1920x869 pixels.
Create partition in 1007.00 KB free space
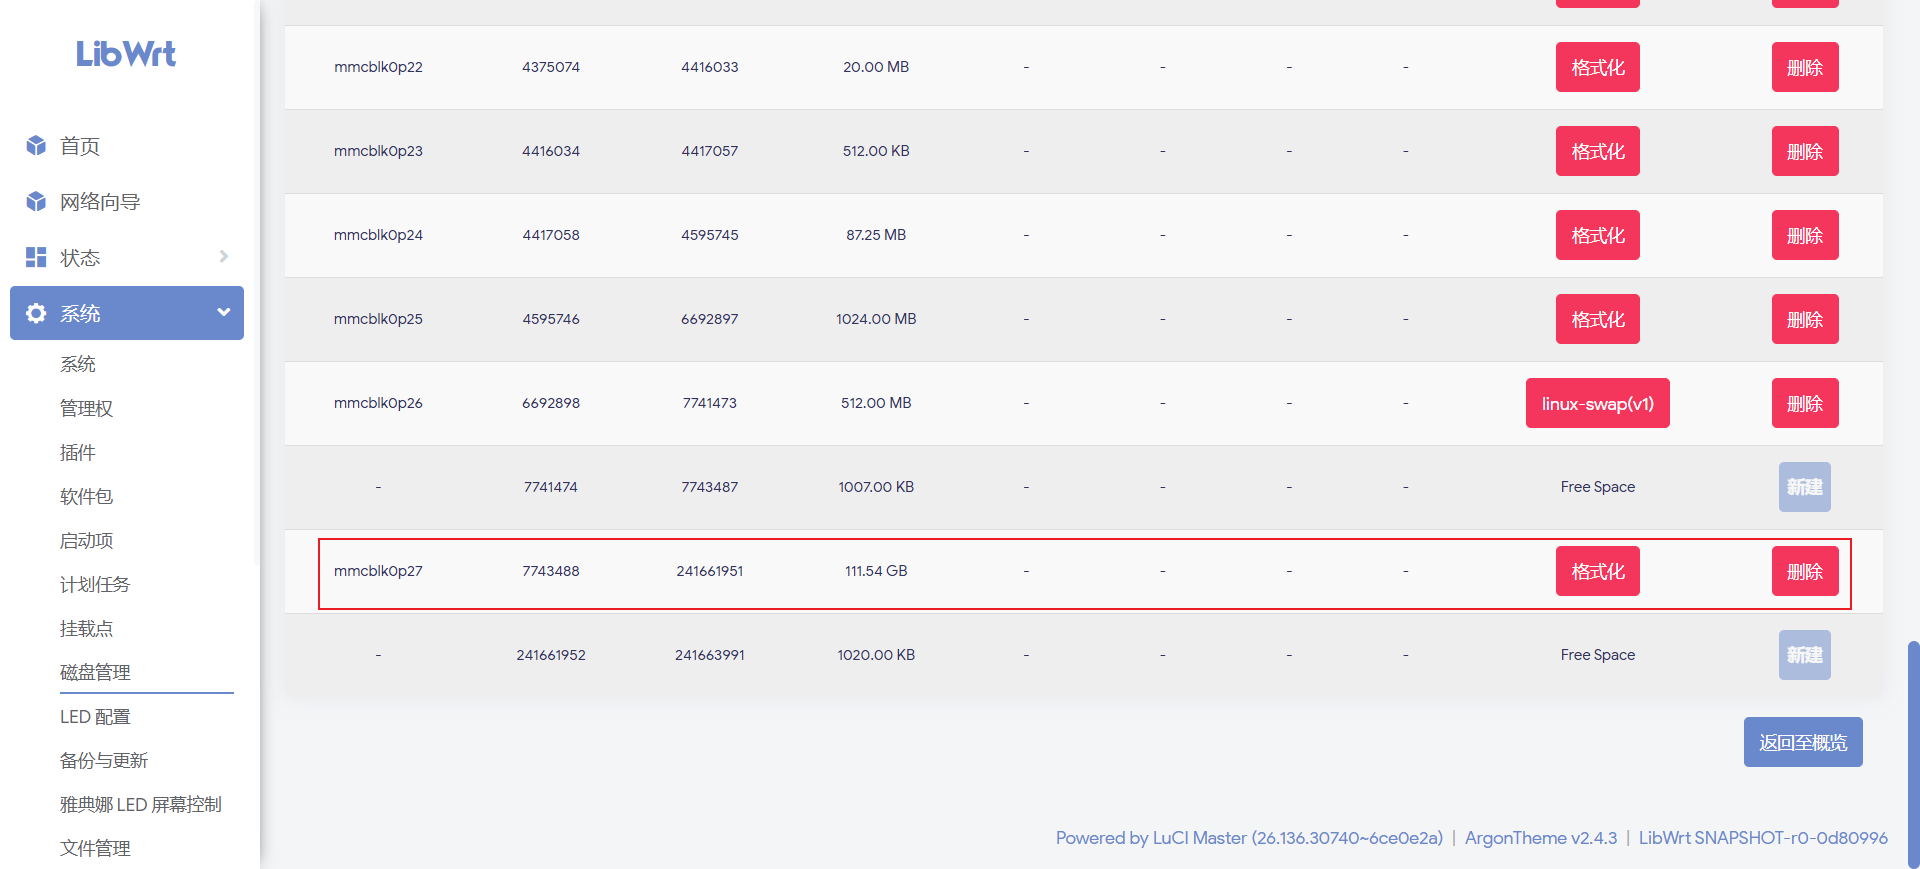coord(1805,487)
